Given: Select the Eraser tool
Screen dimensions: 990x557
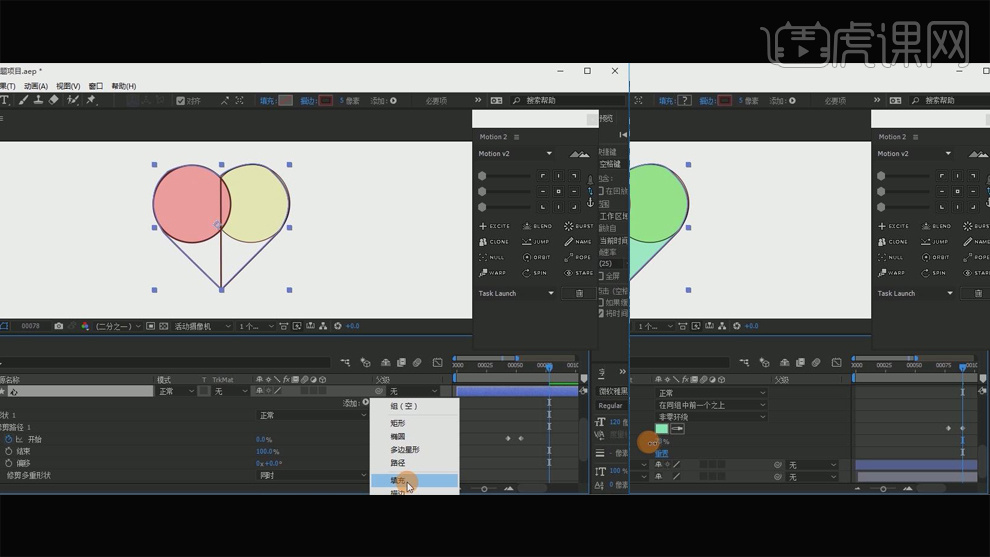Looking at the screenshot, I should pyautogui.click(x=54, y=100).
